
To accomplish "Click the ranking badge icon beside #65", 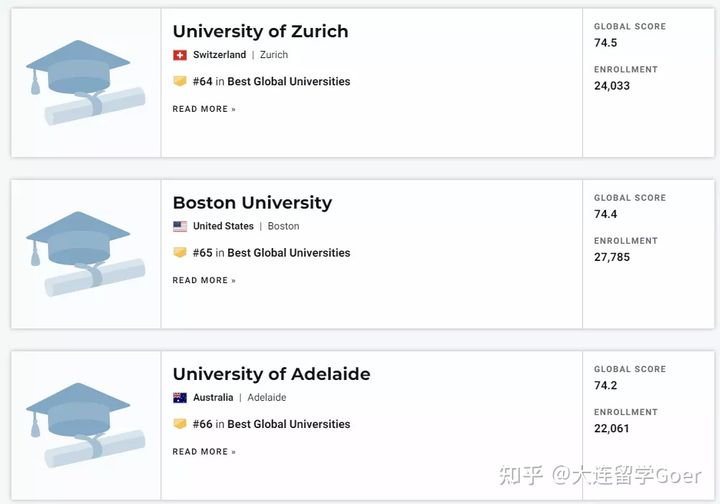I will tap(180, 252).
